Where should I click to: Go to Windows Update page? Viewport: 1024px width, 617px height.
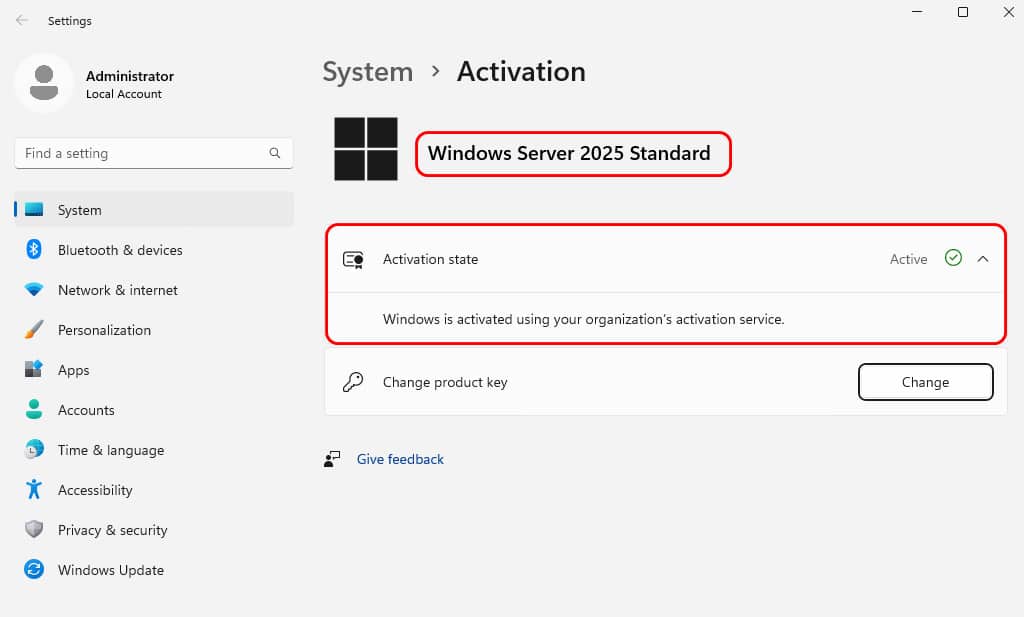point(154,570)
